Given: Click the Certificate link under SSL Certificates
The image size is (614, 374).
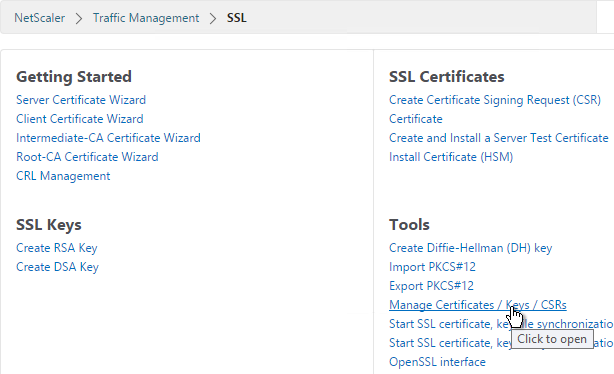Looking at the screenshot, I should pos(415,119).
